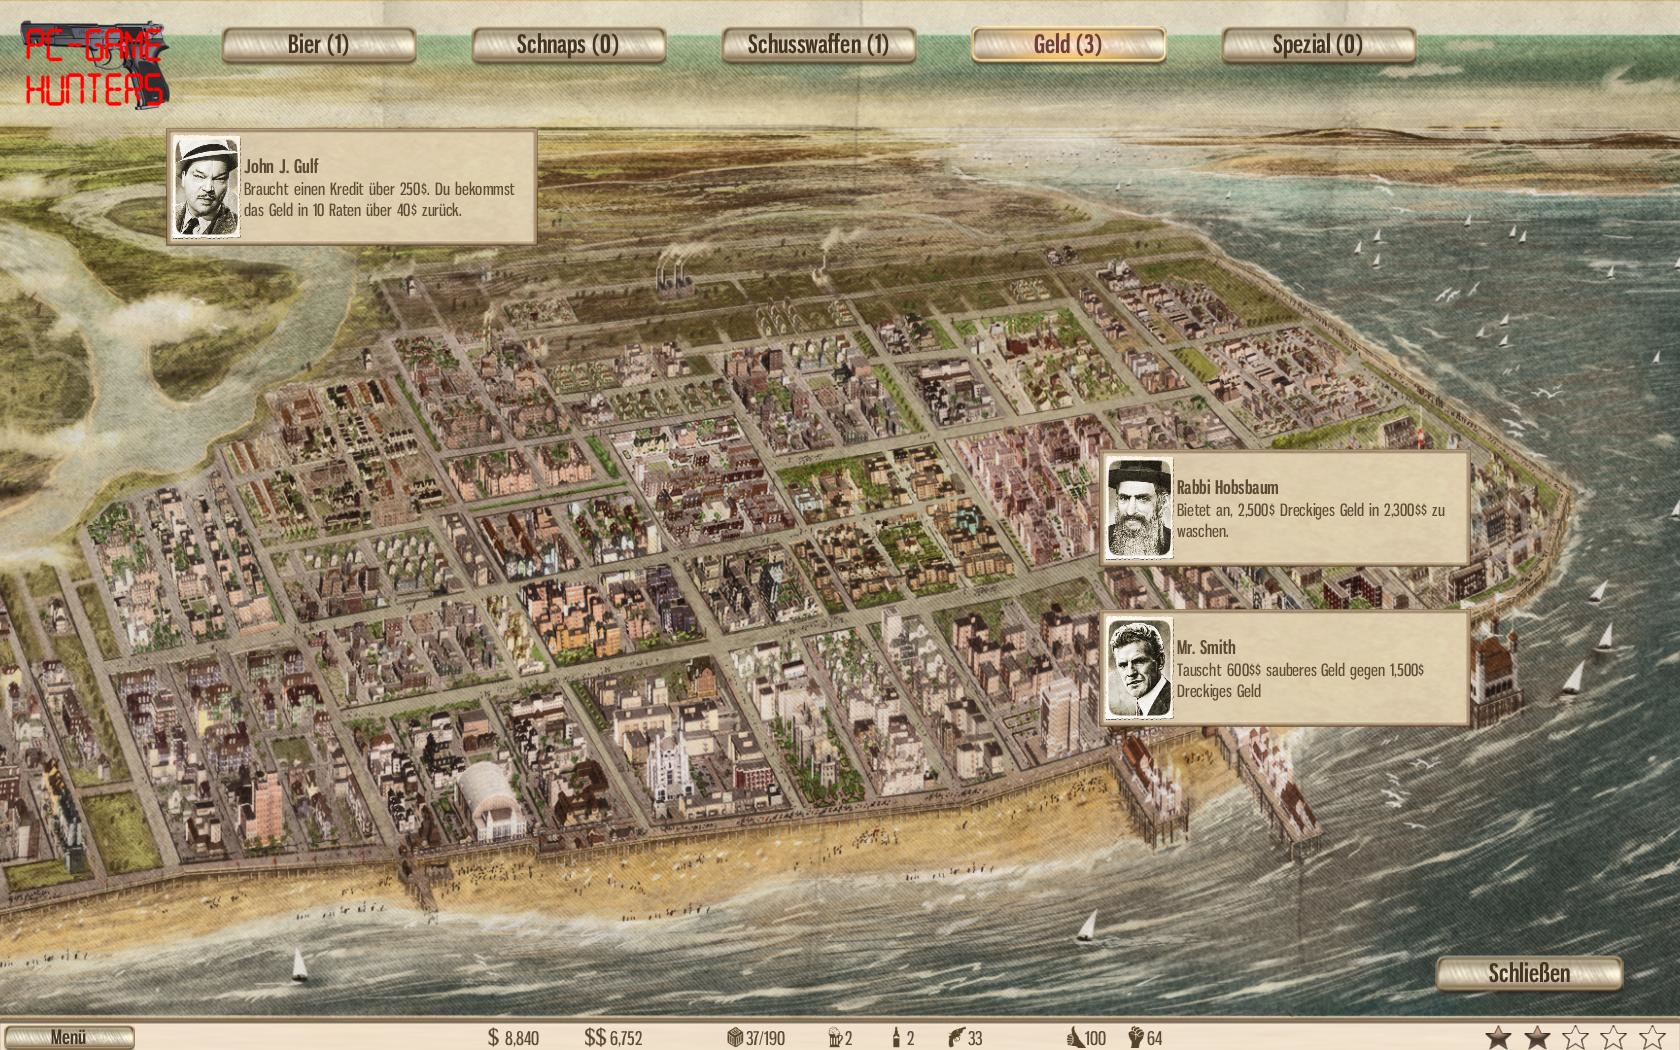Click the second filled rating star
The width and height of the screenshot is (1680, 1050).
point(1537,1036)
